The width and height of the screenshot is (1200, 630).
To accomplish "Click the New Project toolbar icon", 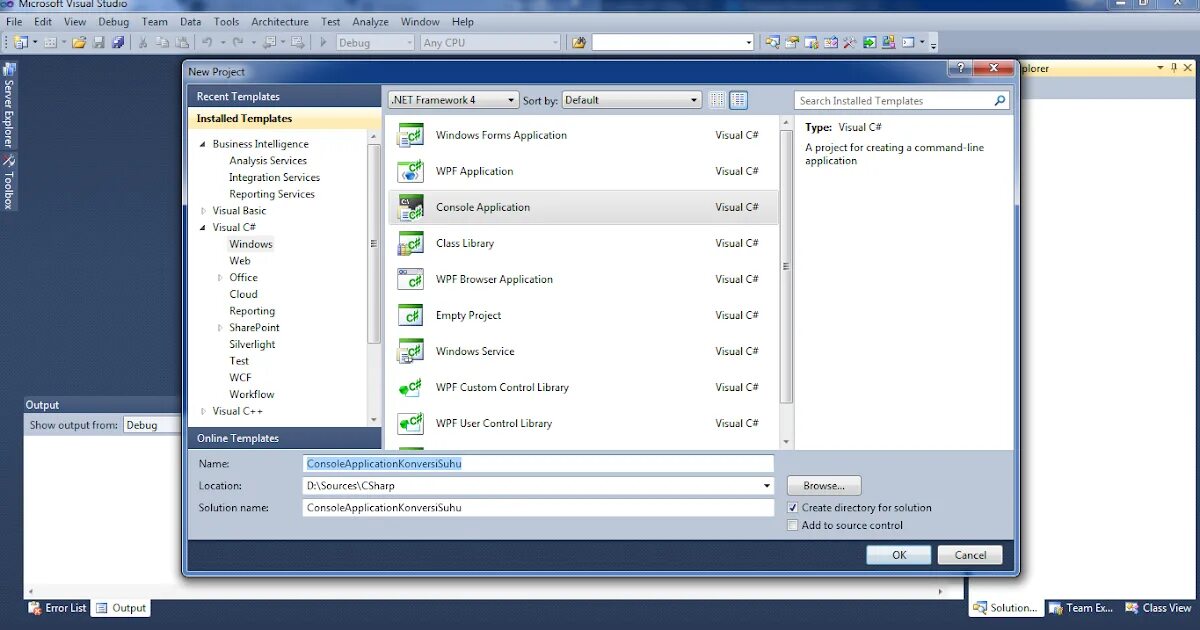I will (21, 42).
